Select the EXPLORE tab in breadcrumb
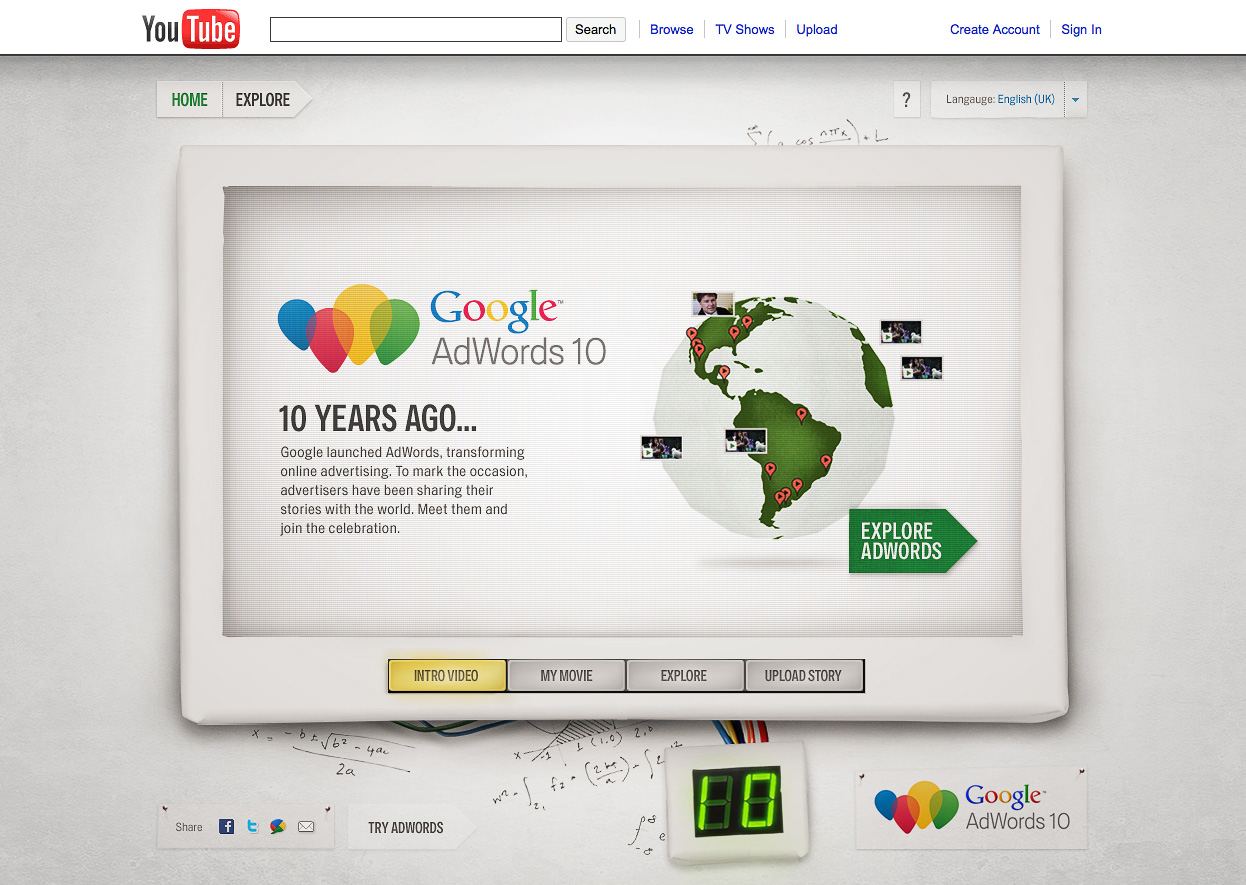Image resolution: width=1246 pixels, height=885 pixels. 263,99
